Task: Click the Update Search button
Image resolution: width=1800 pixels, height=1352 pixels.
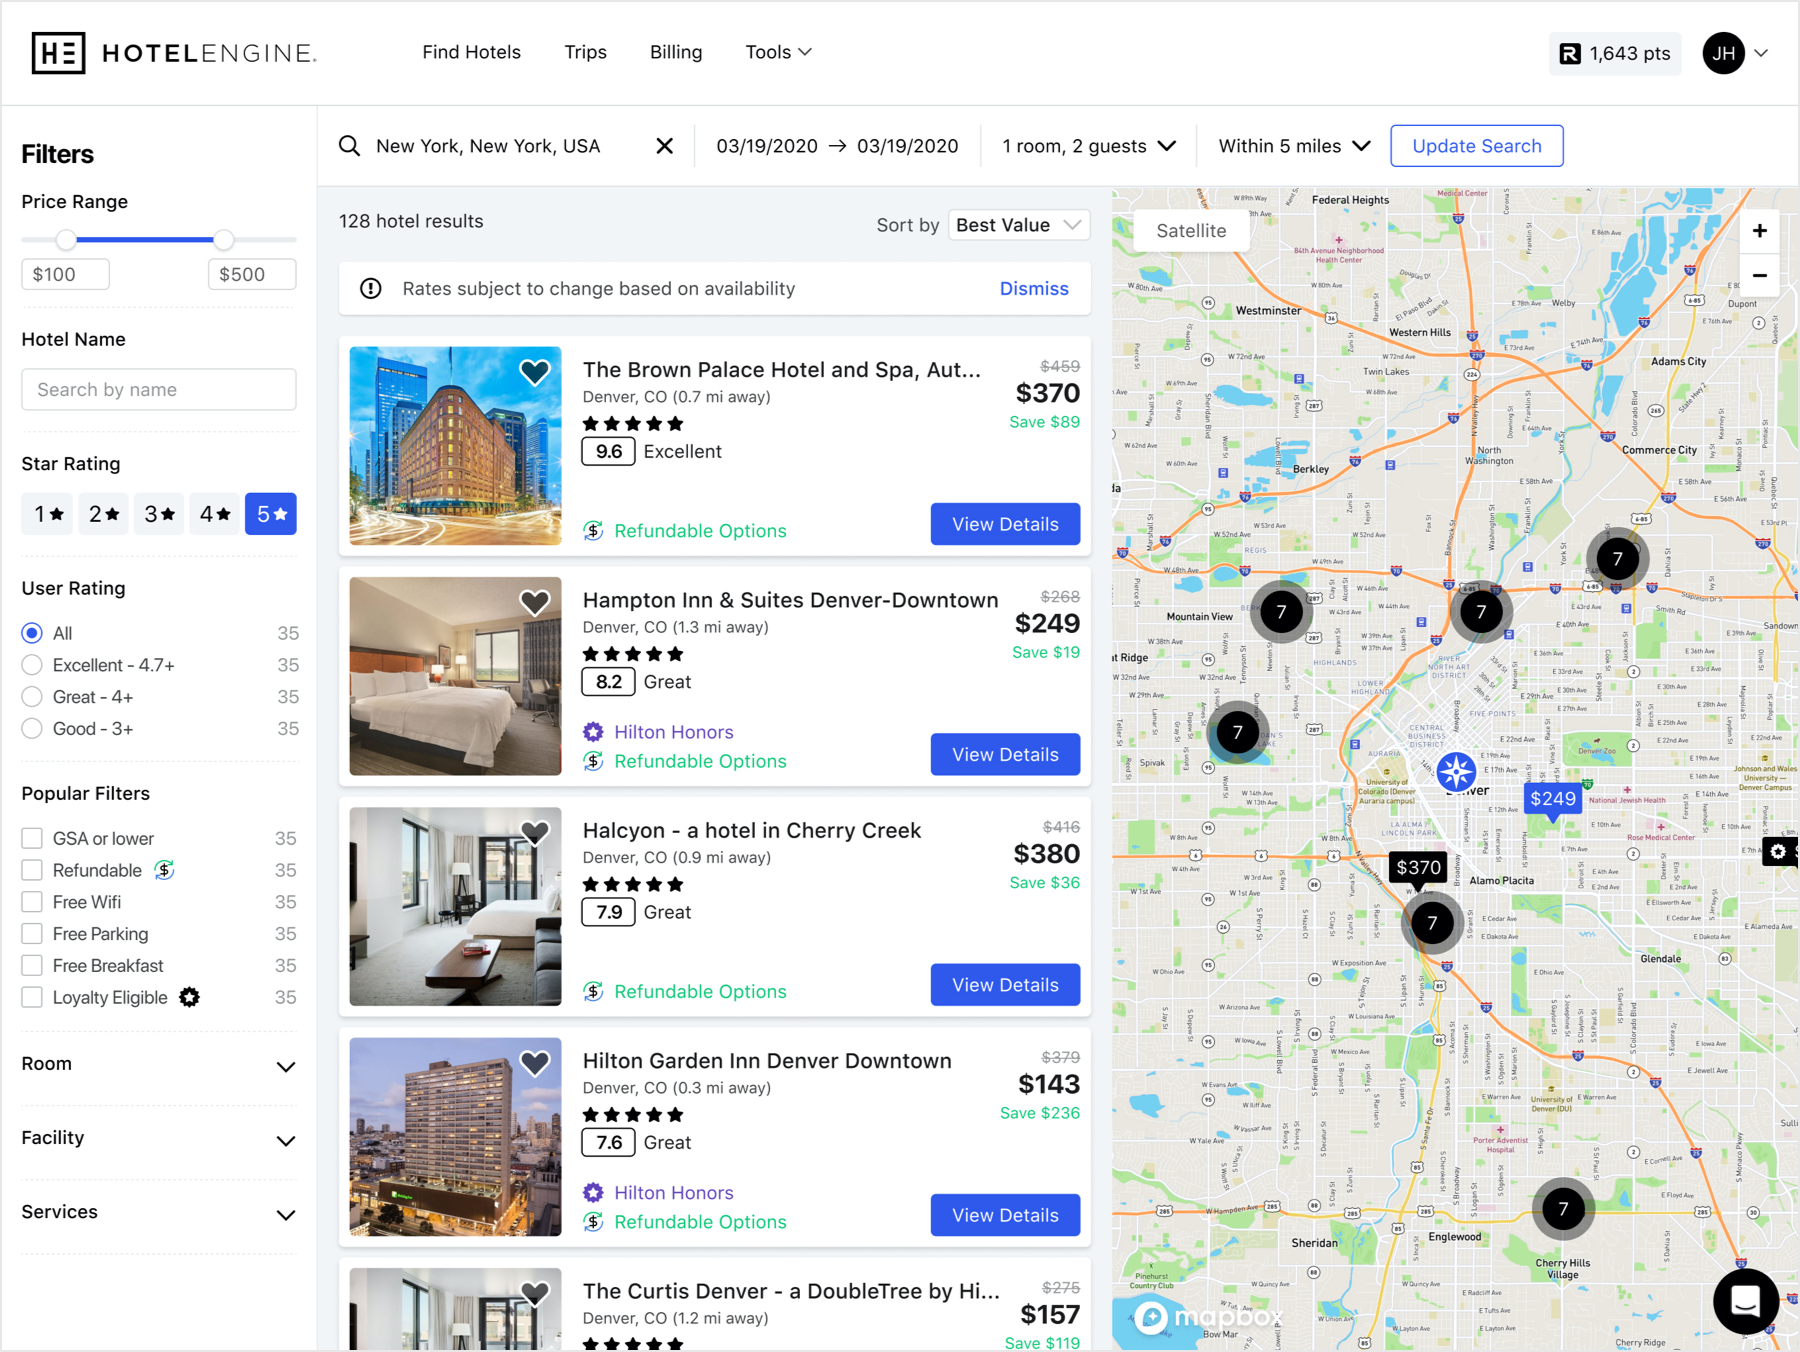Action: coord(1476,146)
